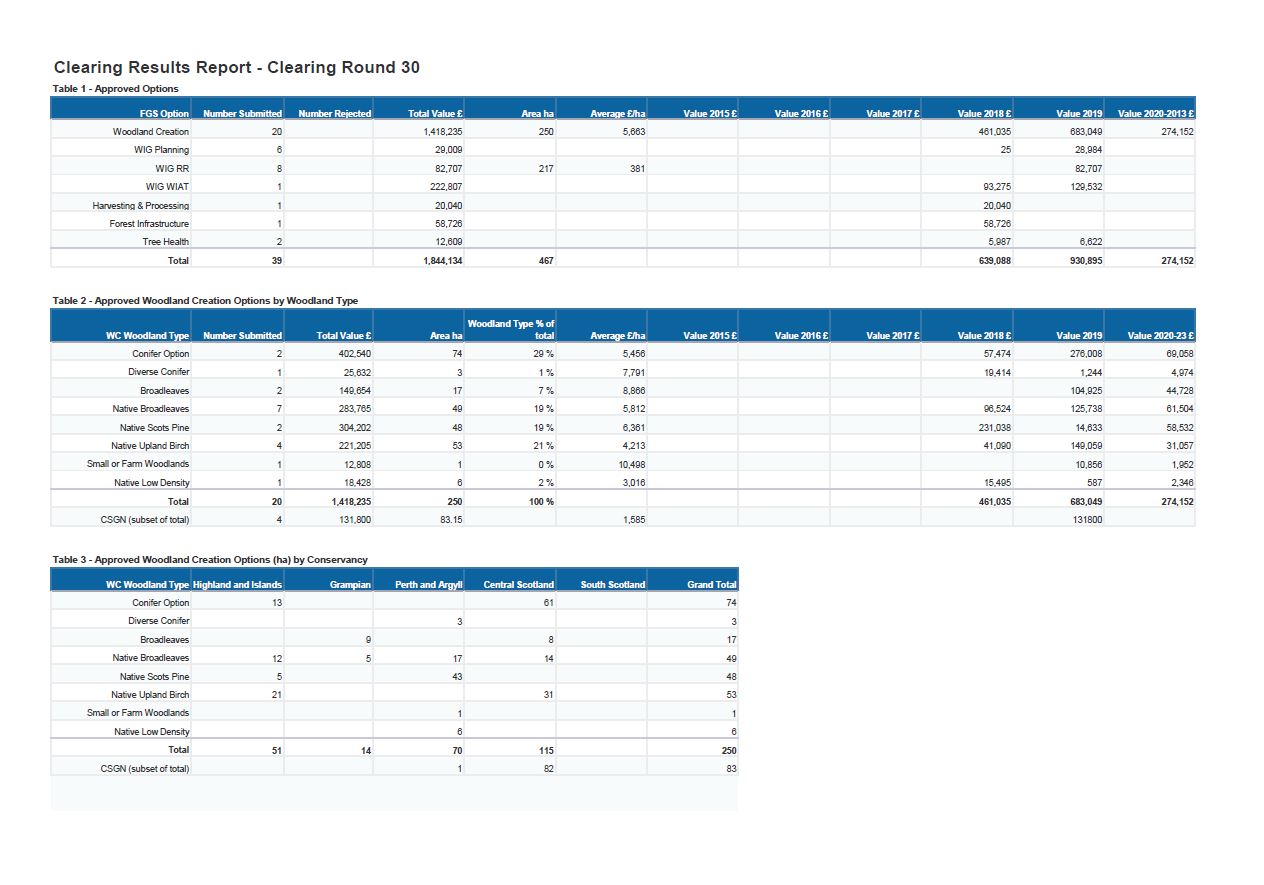Select the 'Small or Farm Woodlands' row in Table 2
This screenshot has width=1264, height=885.
(137, 464)
